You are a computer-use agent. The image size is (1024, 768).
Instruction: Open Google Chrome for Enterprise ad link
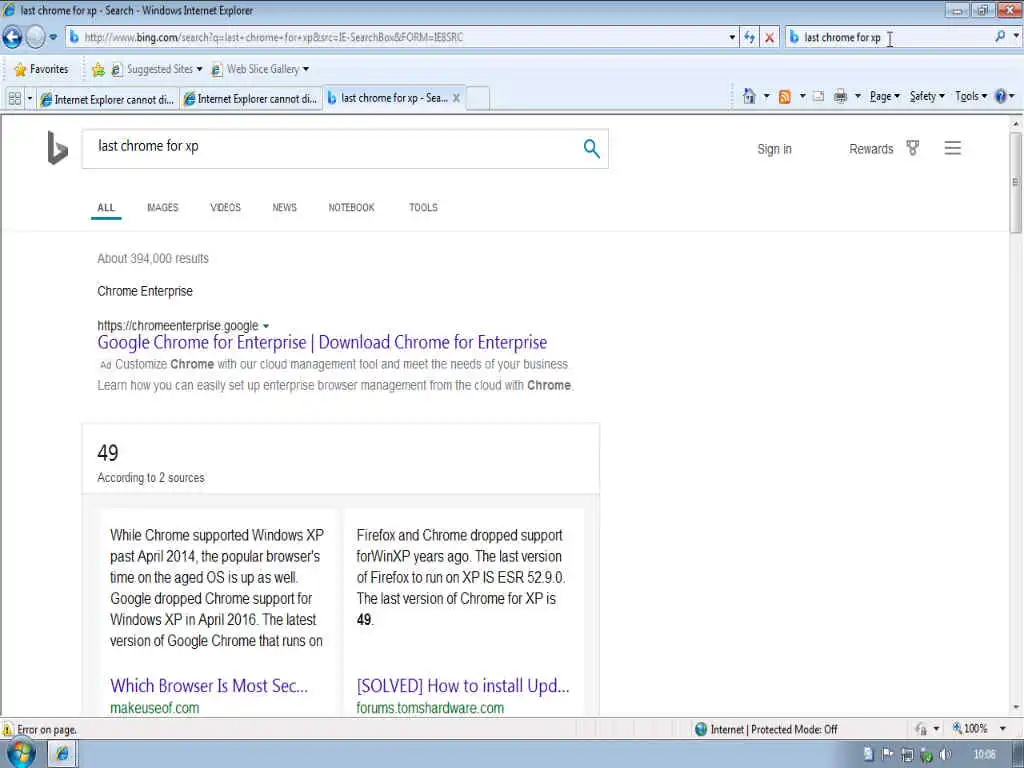point(322,342)
